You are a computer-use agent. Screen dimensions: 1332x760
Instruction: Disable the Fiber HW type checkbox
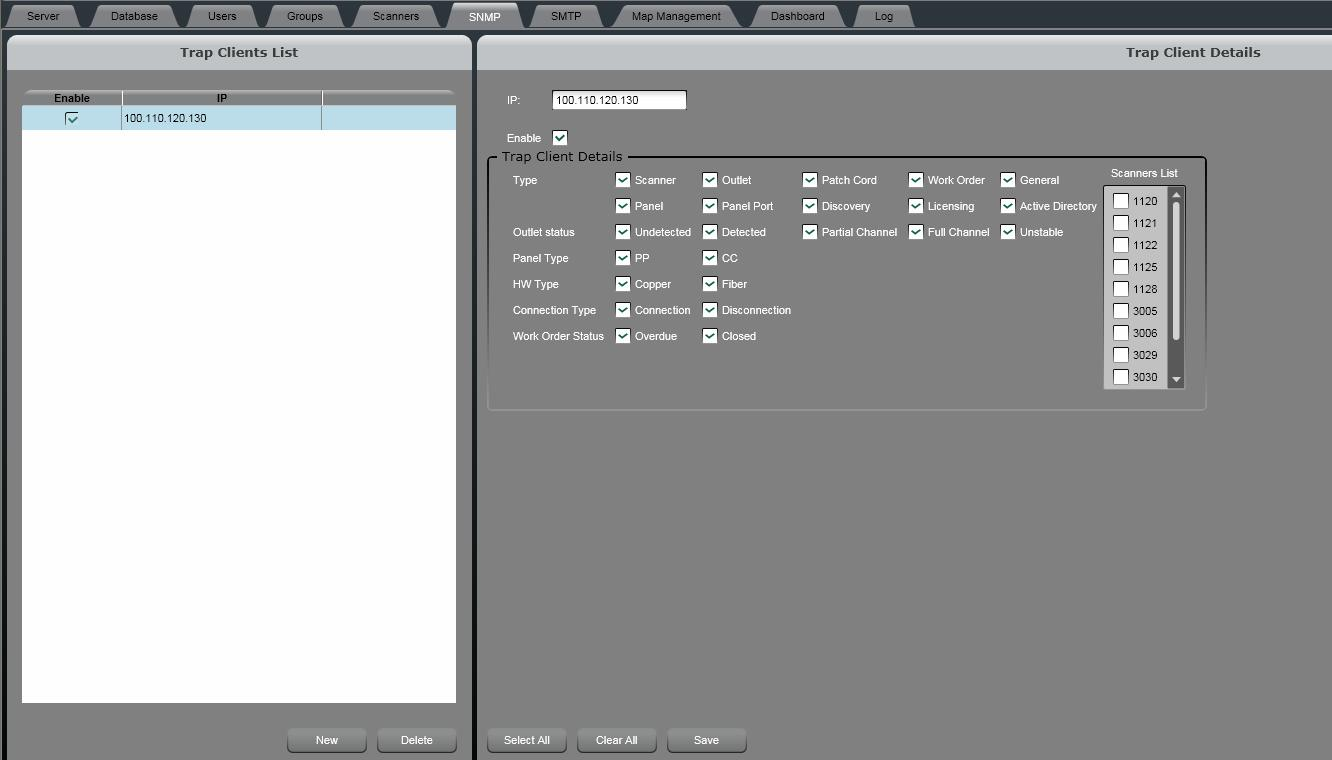(710, 284)
